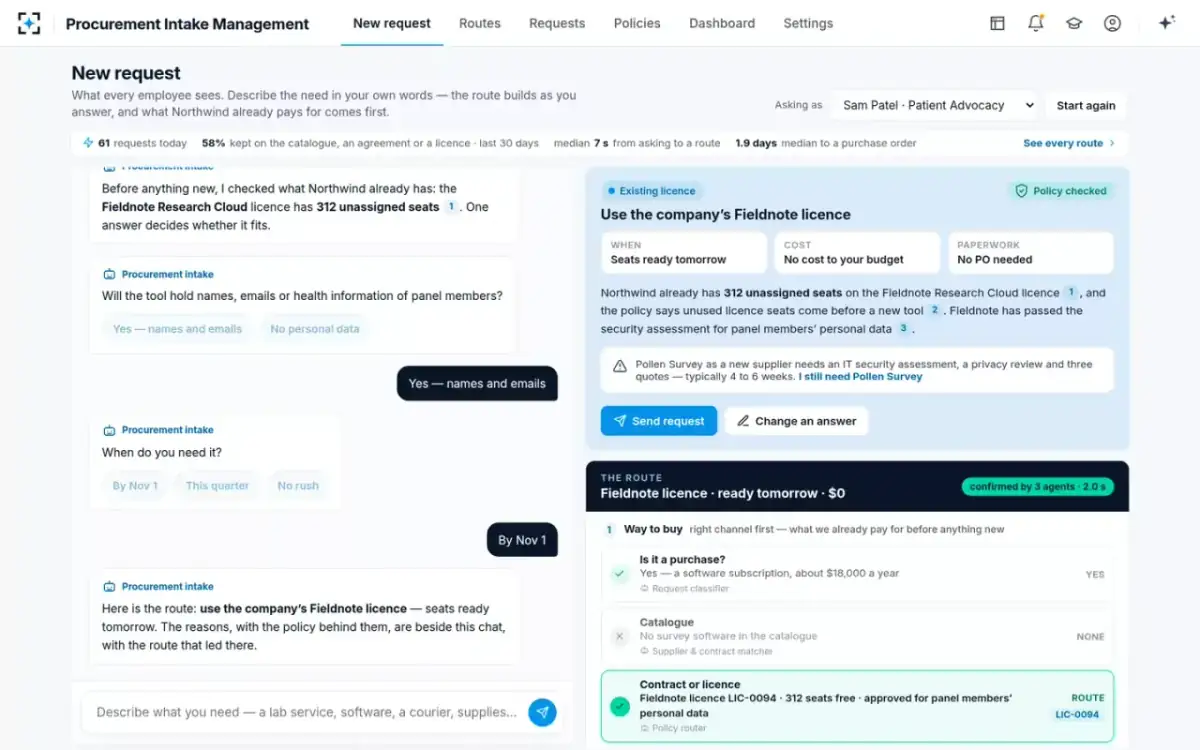Click citation badge 3 after personal data

pos(903,328)
